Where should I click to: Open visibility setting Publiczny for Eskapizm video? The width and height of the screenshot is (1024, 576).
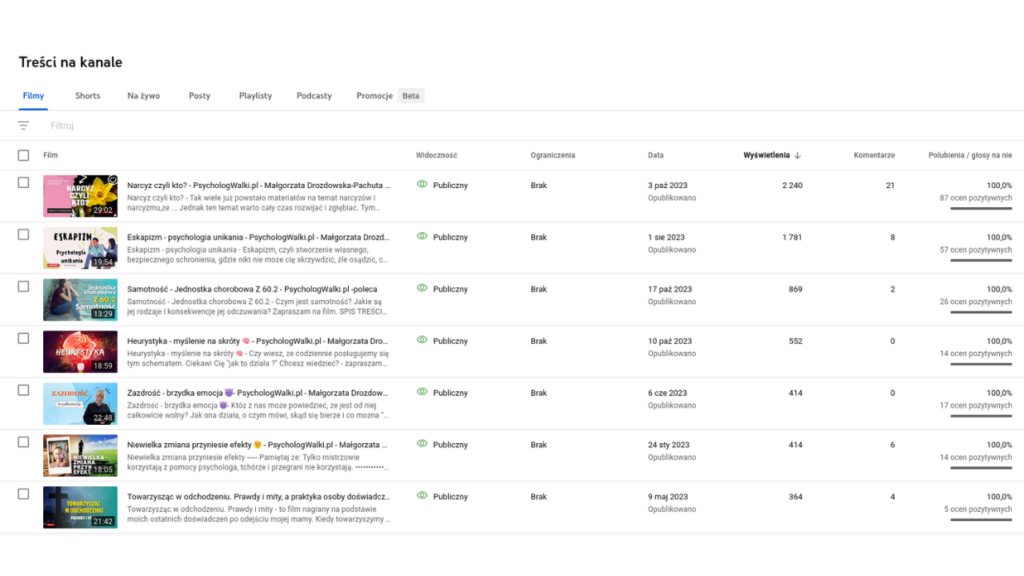tap(452, 237)
